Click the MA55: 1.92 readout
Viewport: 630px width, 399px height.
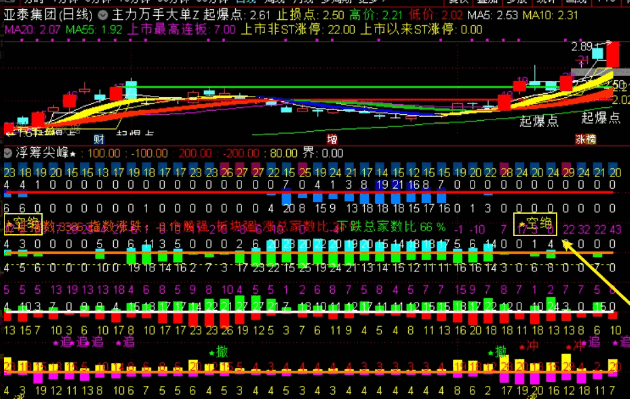tap(94, 30)
